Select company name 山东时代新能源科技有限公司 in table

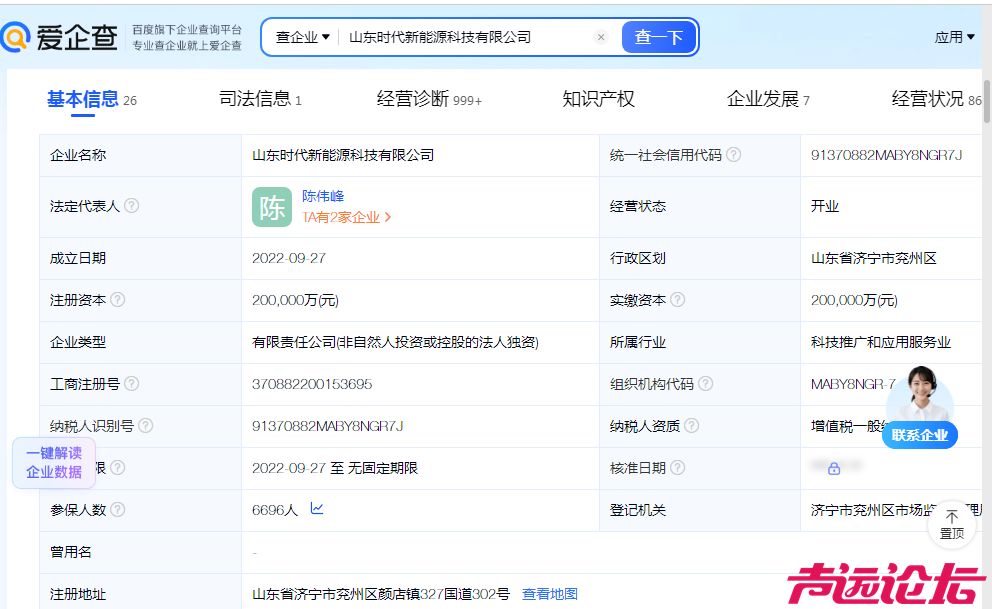343,155
